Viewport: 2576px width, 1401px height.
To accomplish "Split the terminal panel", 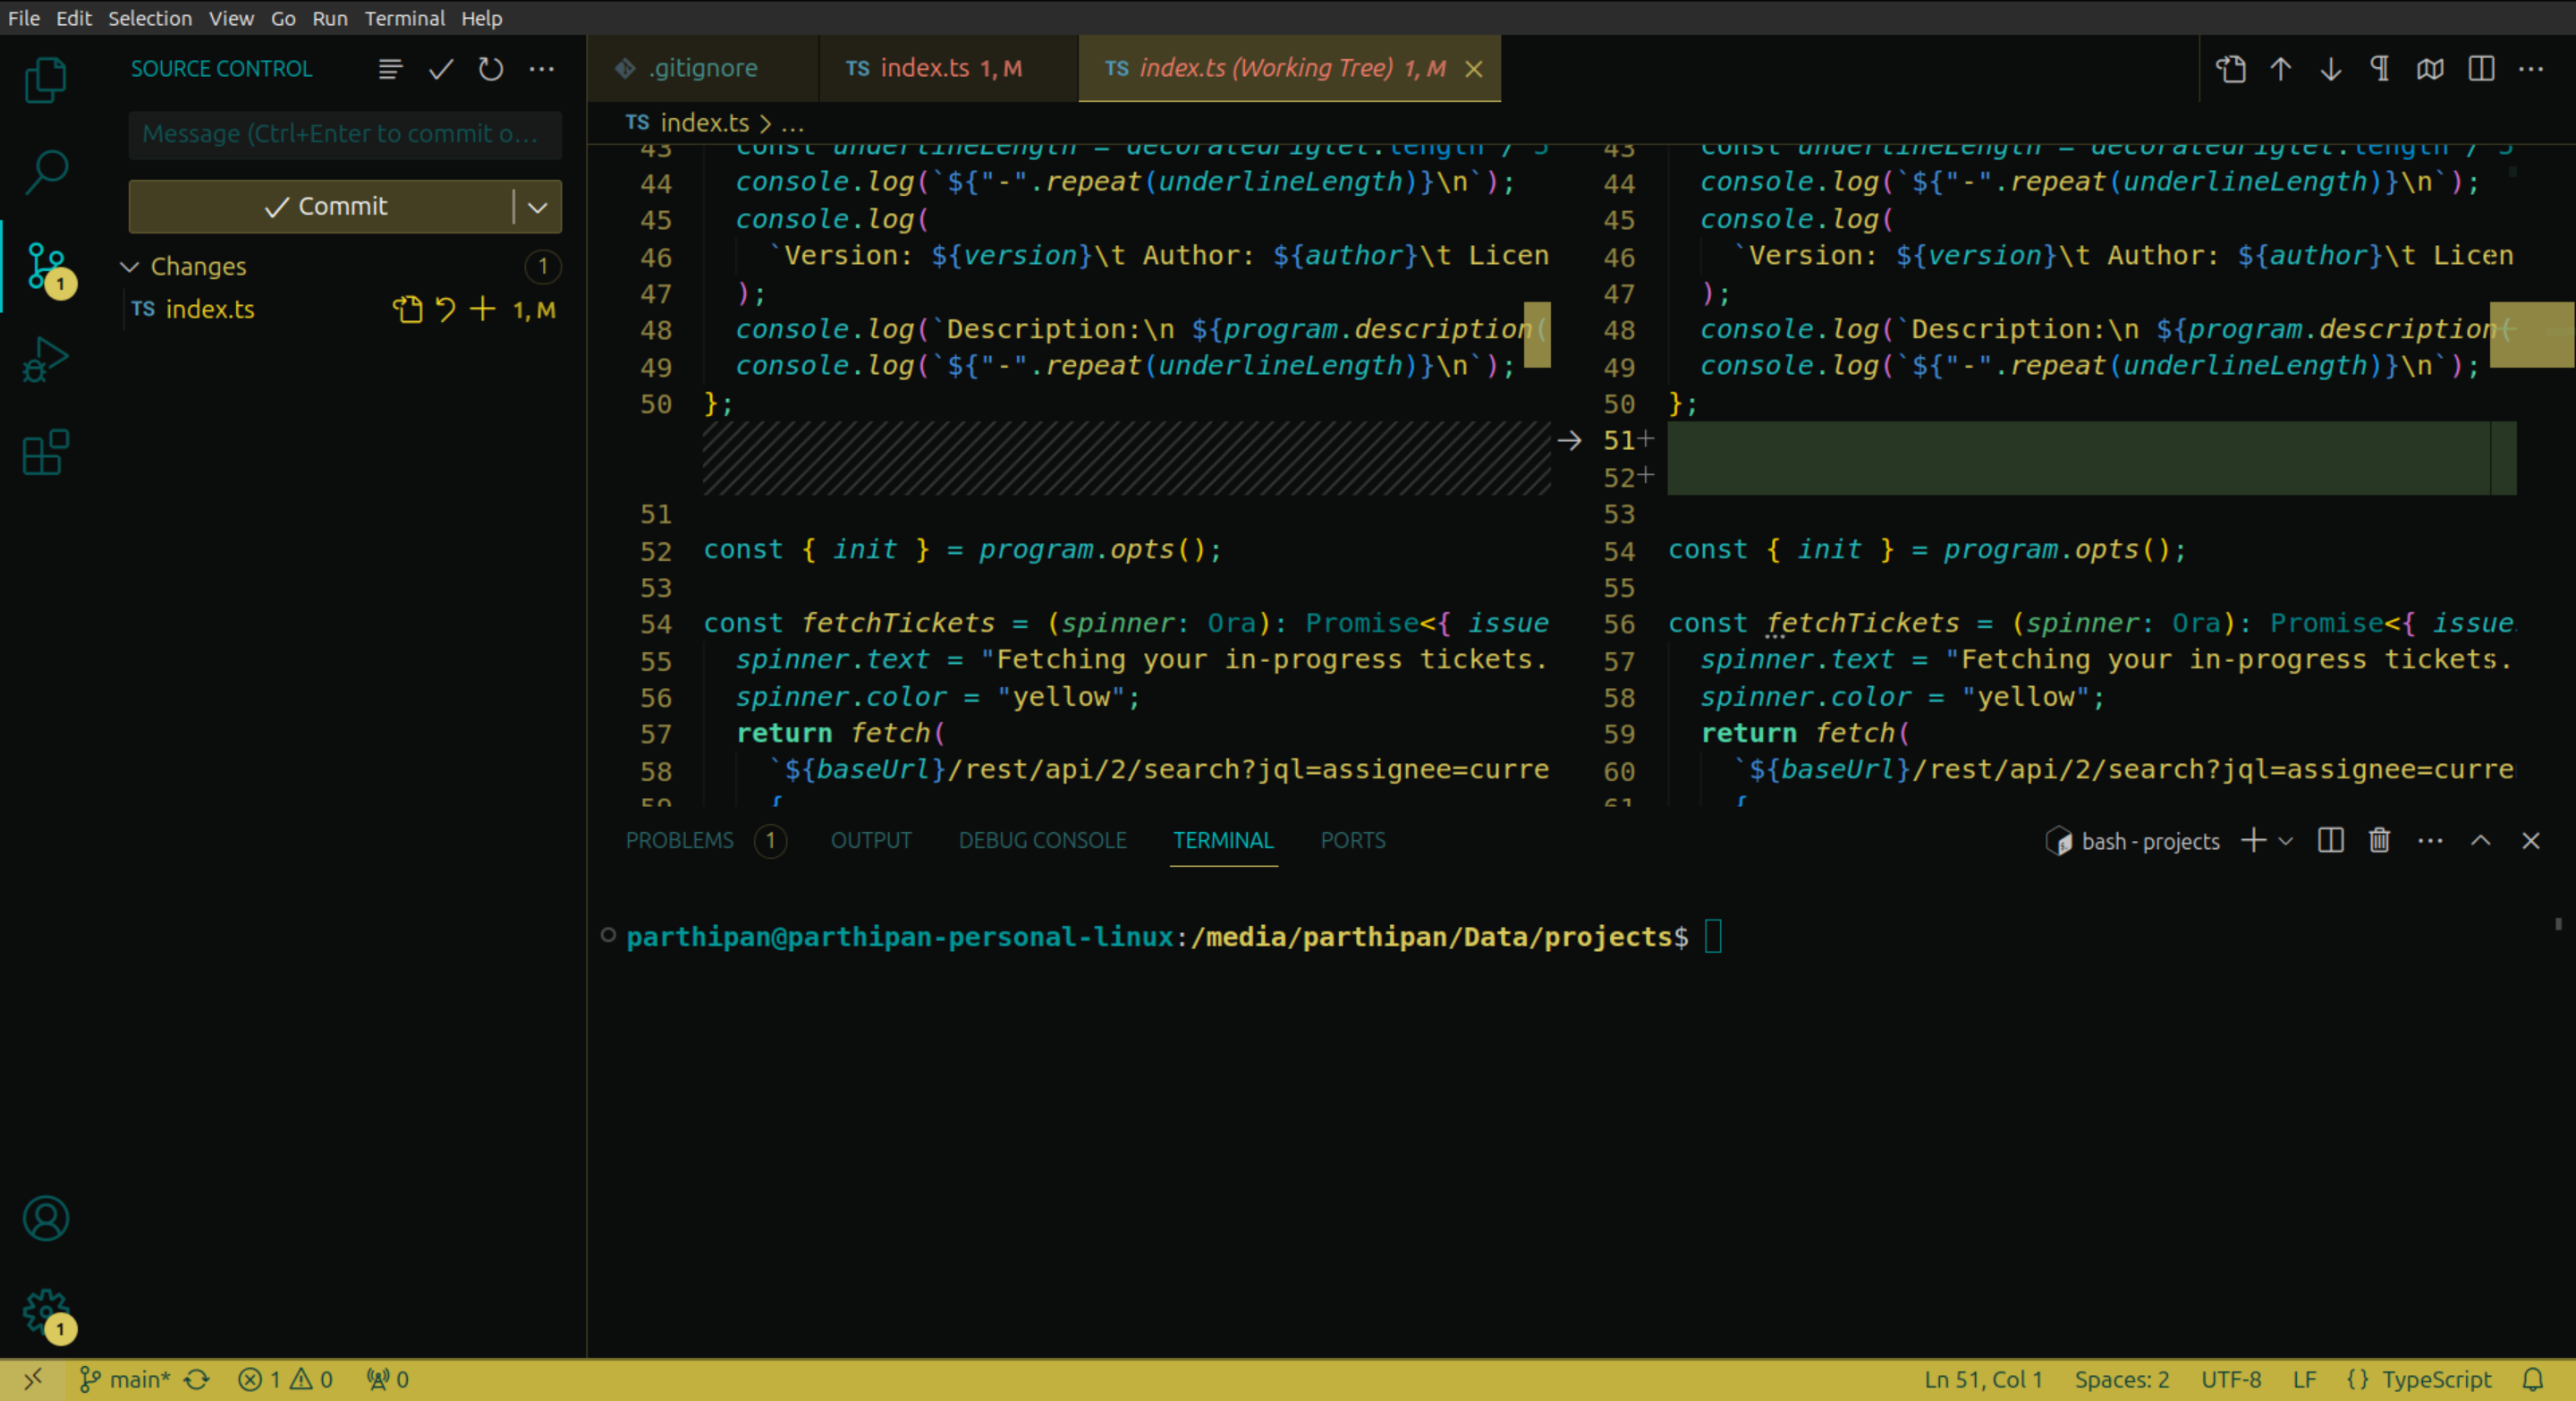I will 2331,841.
